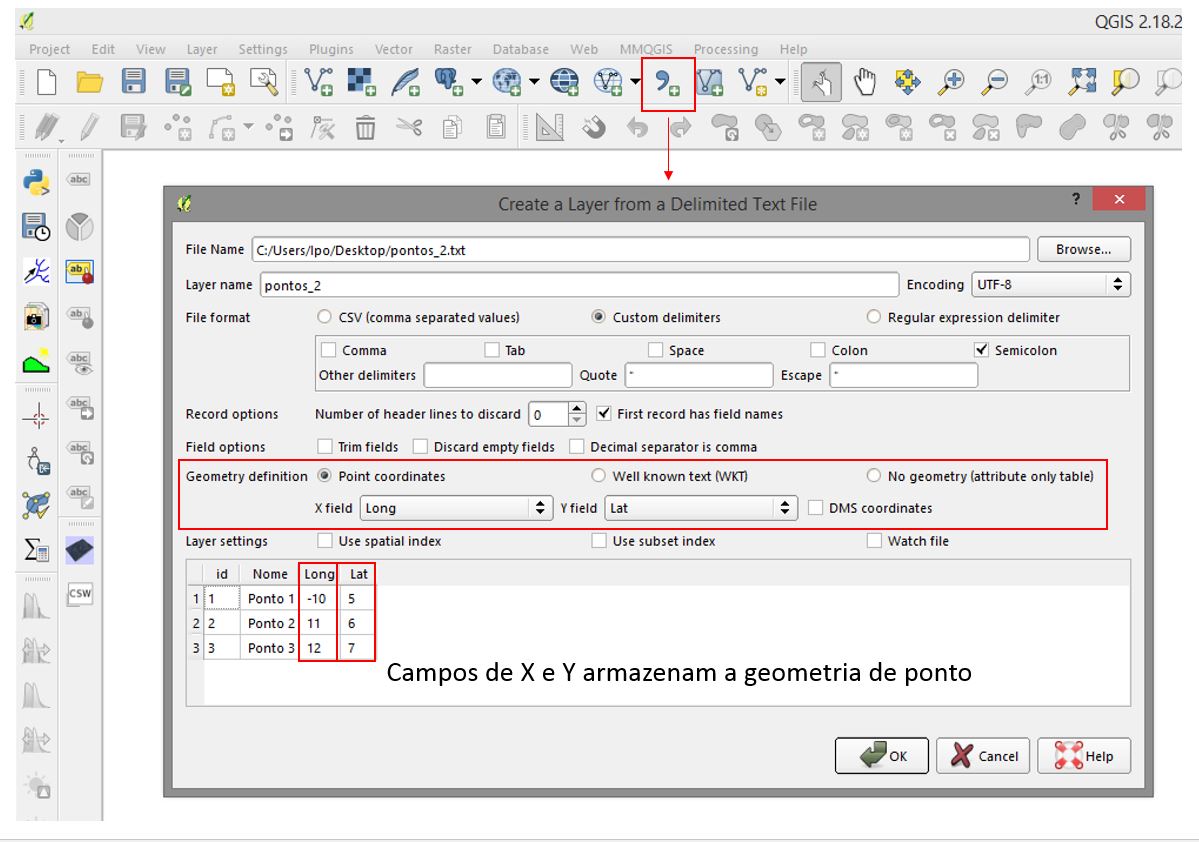Click the Browse... button
Screen dimensions: 1199x842
tap(1083, 250)
